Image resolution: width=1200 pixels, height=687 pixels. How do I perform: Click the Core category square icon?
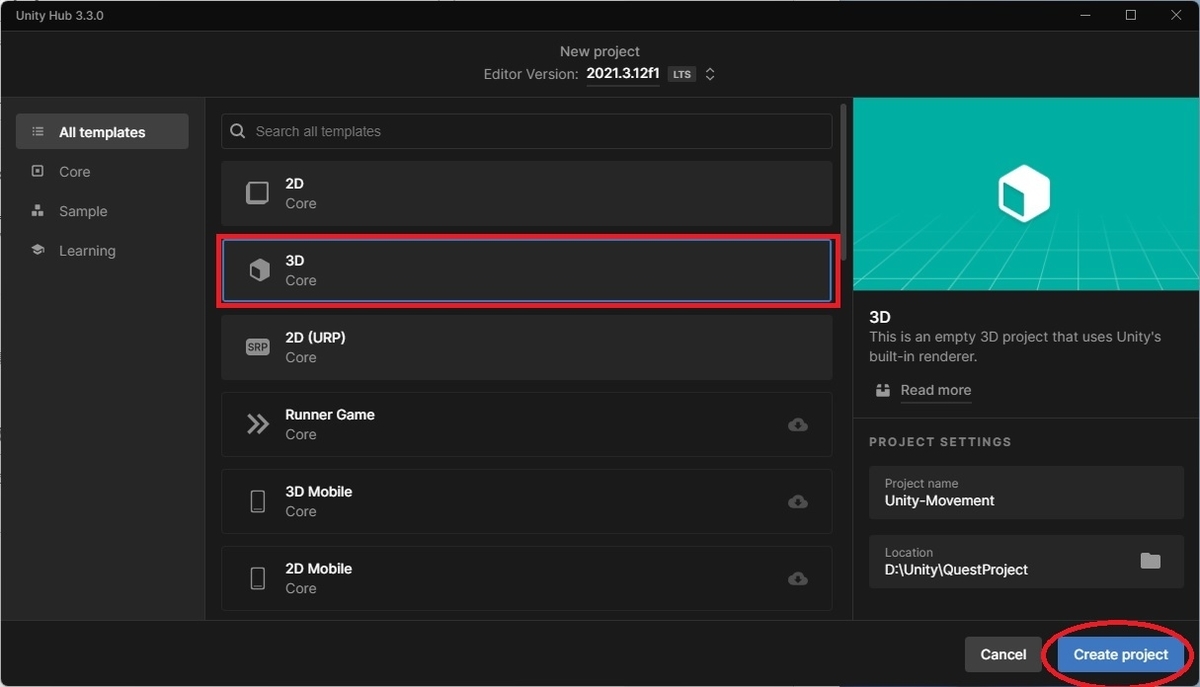click(x=38, y=171)
